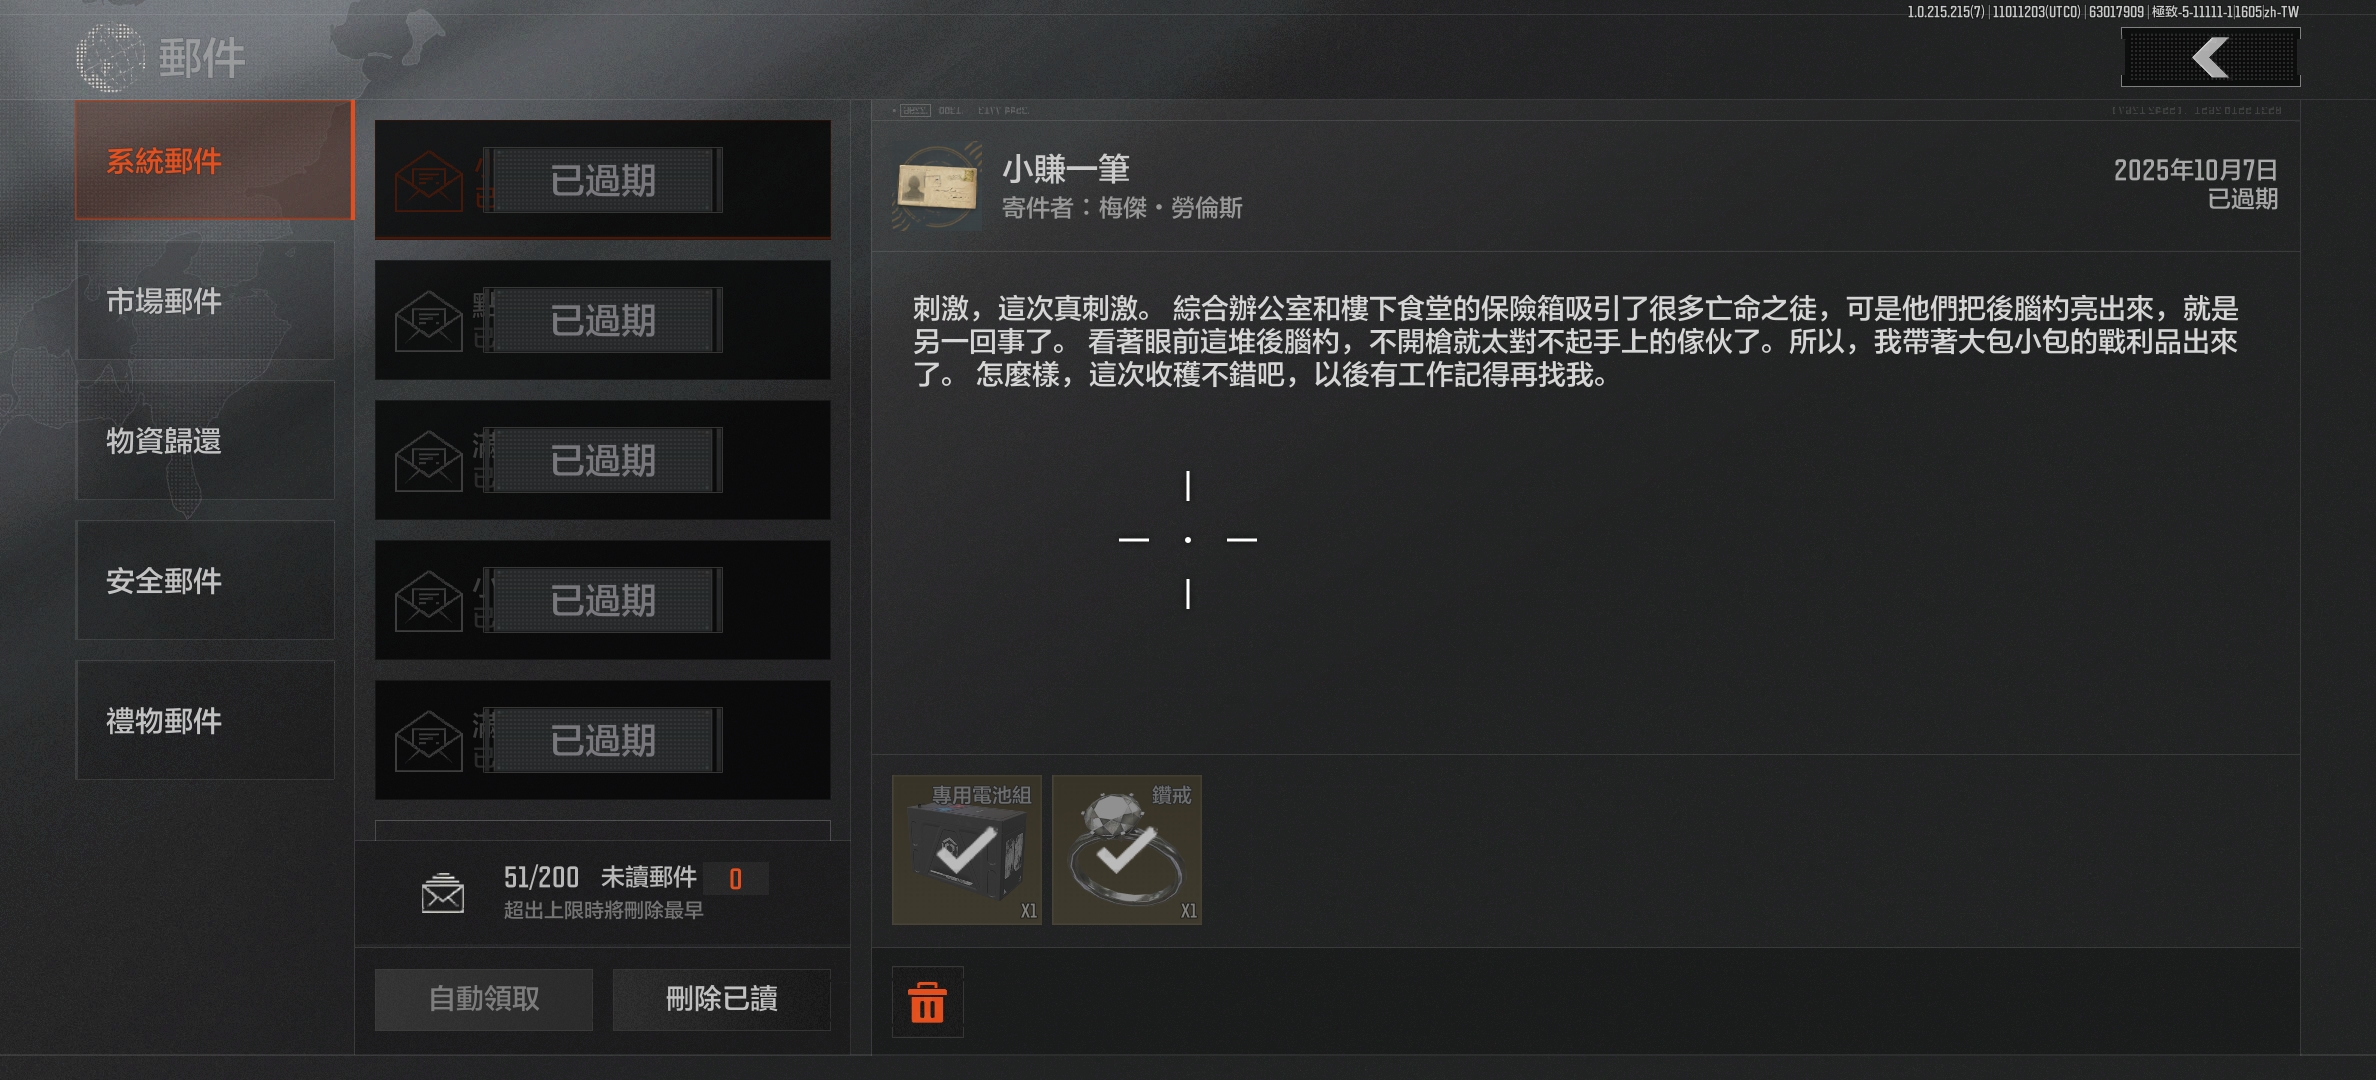Select the 安全郵件 category
The width and height of the screenshot is (2376, 1080).
(205, 580)
